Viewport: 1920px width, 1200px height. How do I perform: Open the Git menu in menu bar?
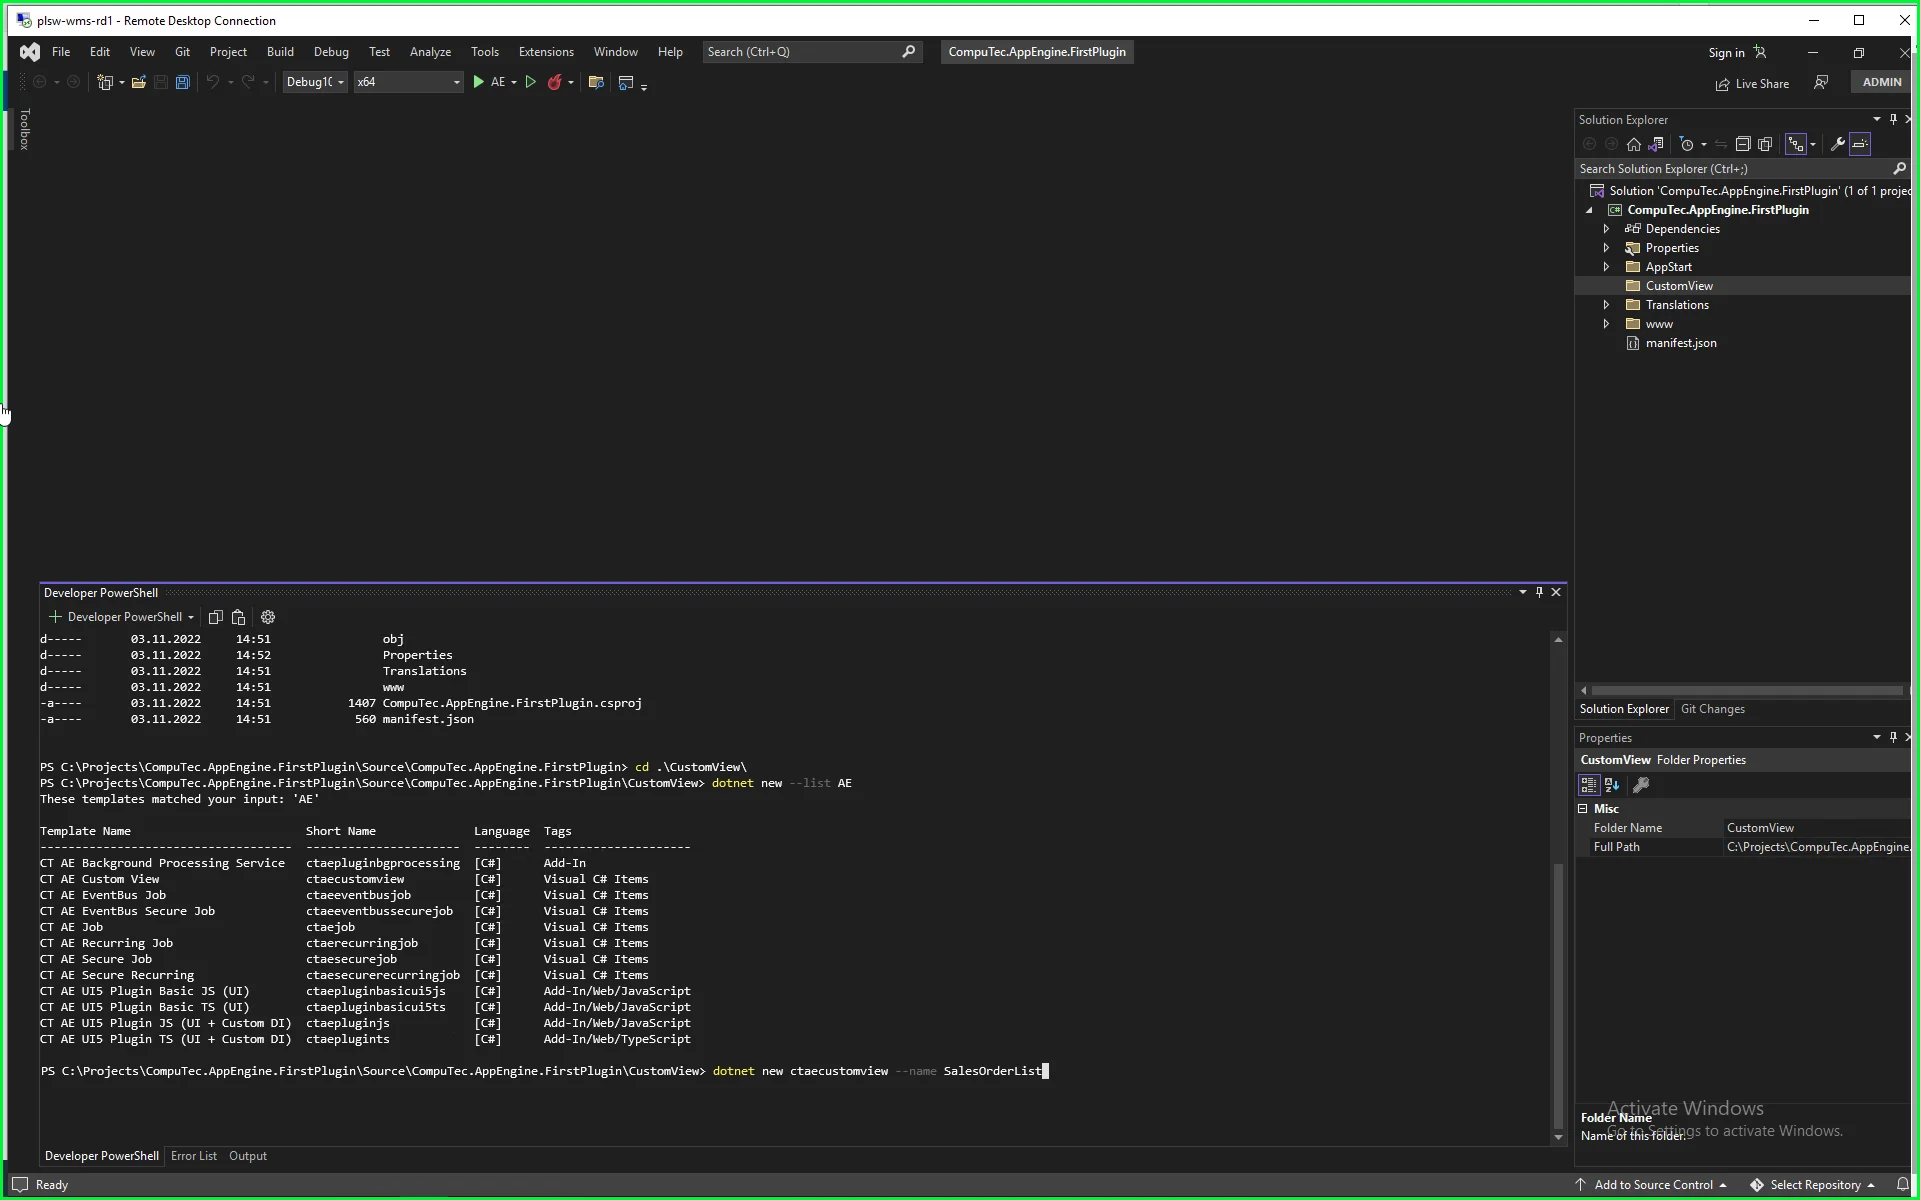(x=182, y=51)
